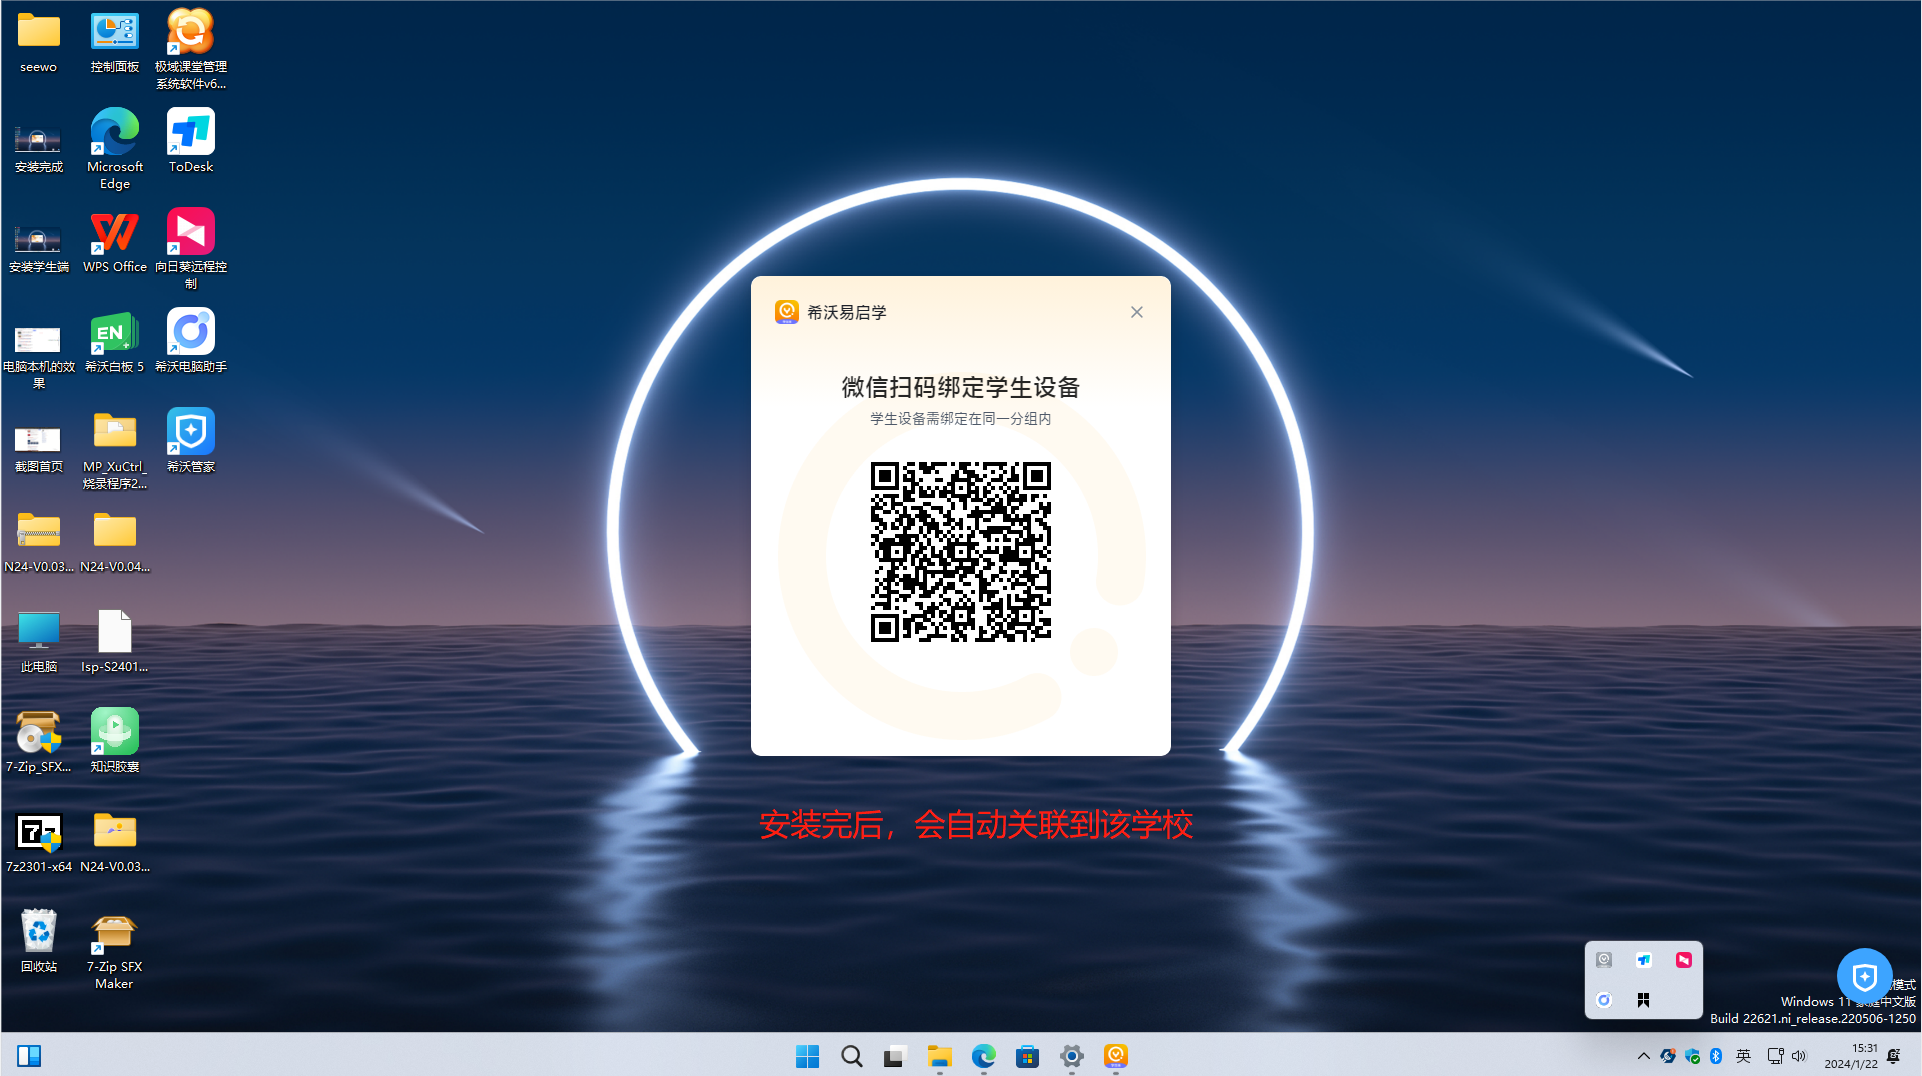Viewport: 1922px width, 1076px height.
Task: Open the clock showing 15:31
Action: pyautogui.click(x=1851, y=1056)
